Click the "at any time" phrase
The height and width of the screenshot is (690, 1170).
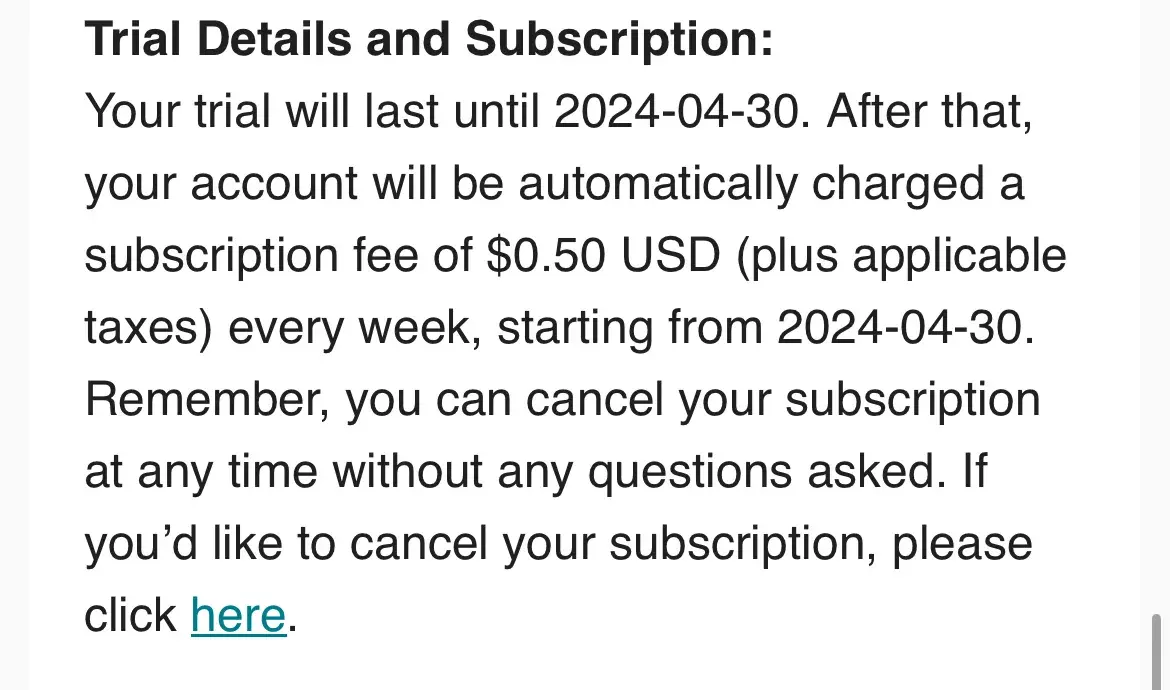coord(199,471)
